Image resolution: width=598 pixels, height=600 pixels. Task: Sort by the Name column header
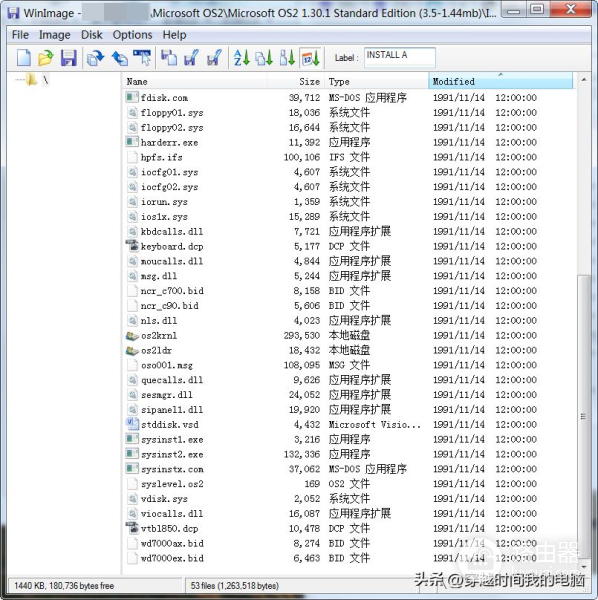195,82
